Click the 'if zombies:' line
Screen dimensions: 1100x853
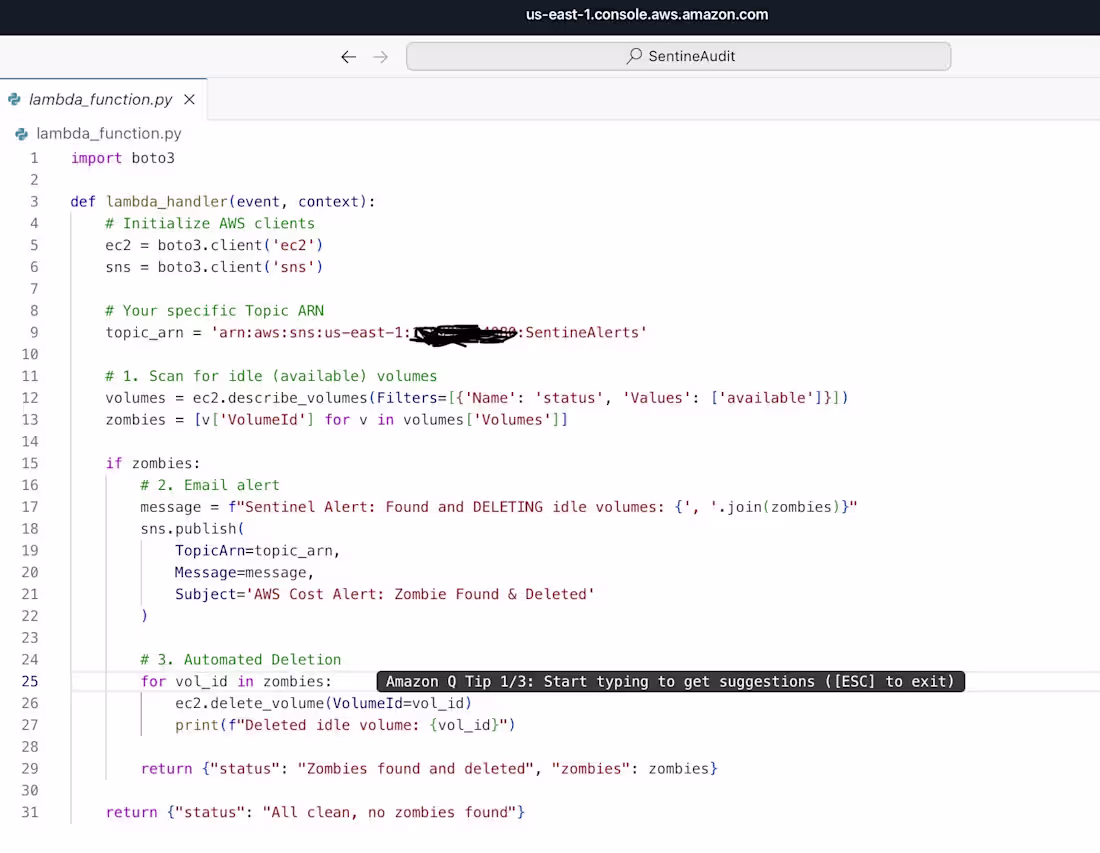153,463
